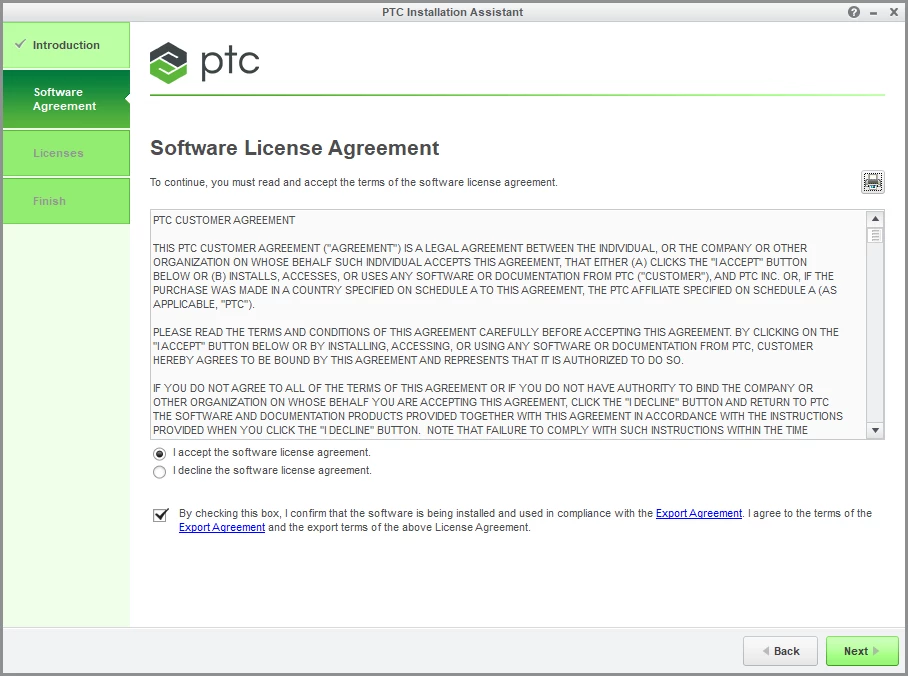Viewport: 908px width, 676px height.
Task: Click the 'PTC CUSTOMER AGREEMENT' heading text
Action: click(x=224, y=220)
